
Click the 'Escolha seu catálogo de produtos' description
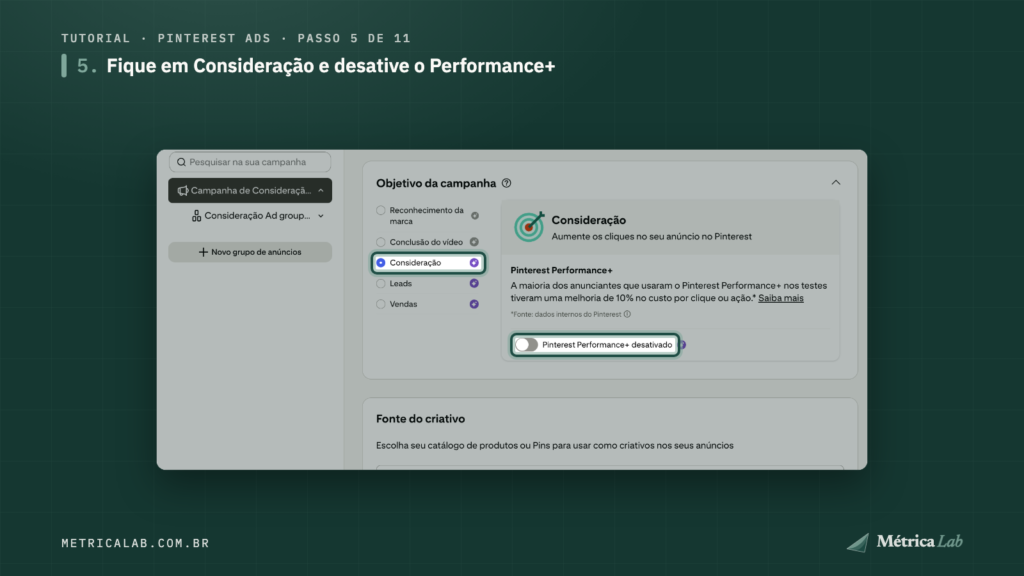point(555,445)
